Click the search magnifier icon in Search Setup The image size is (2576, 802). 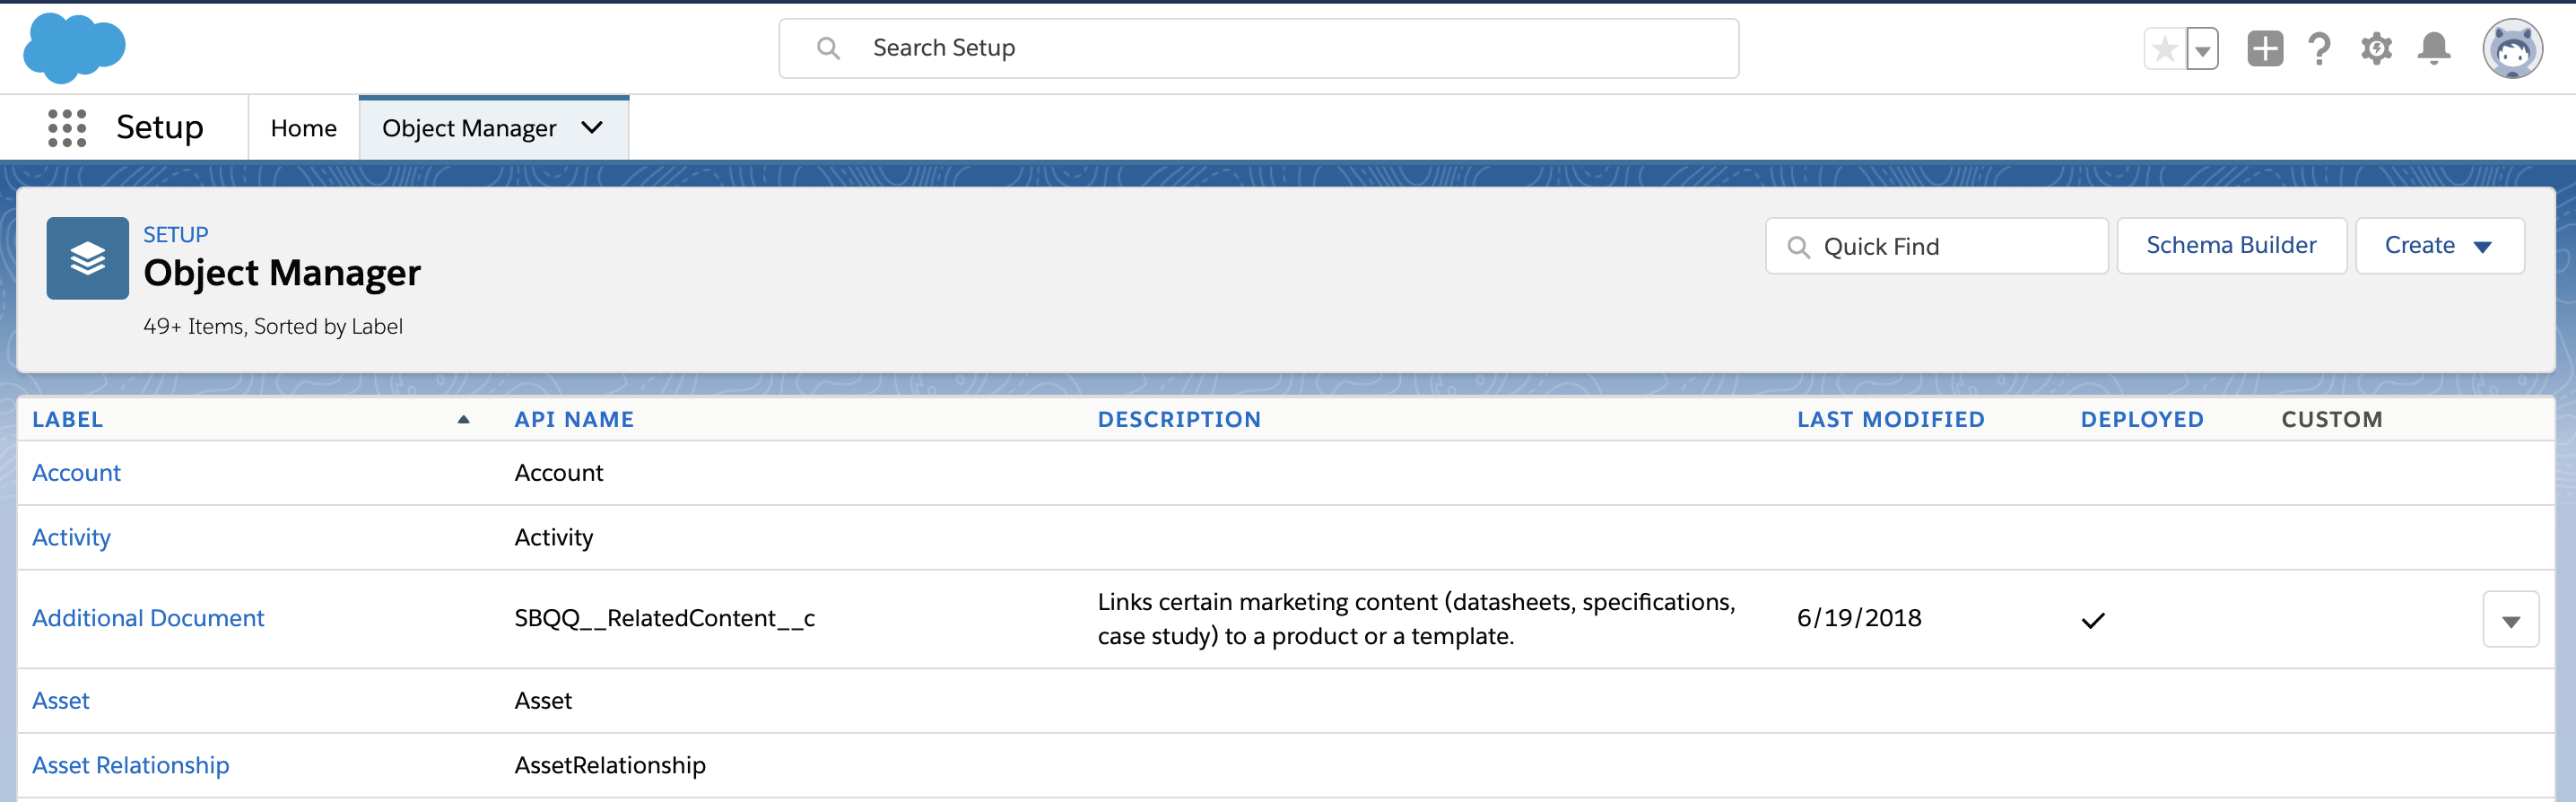[x=828, y=48]
